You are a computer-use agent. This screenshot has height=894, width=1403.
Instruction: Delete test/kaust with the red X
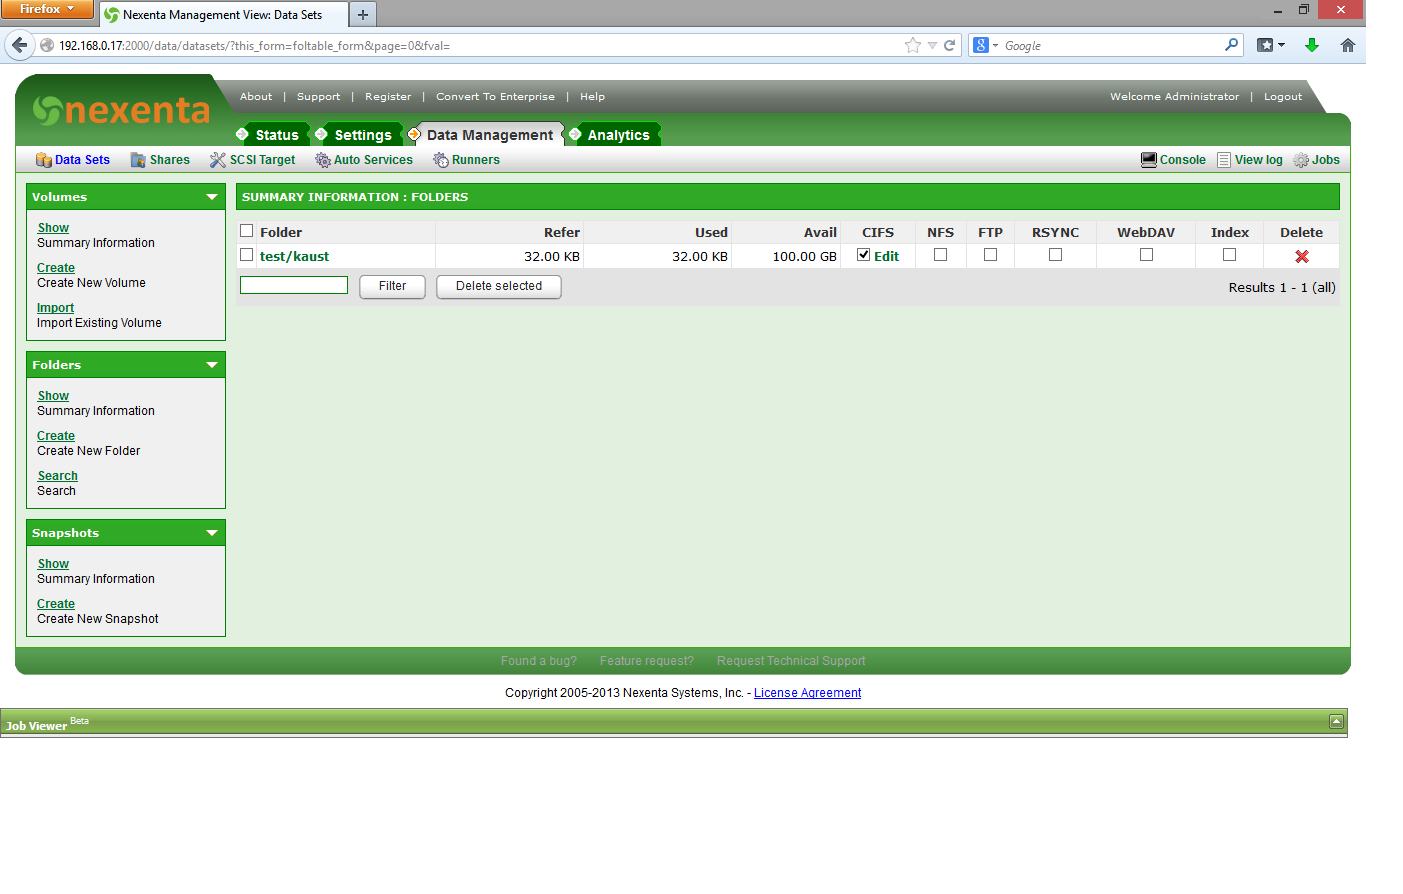tap(1302, 256)
